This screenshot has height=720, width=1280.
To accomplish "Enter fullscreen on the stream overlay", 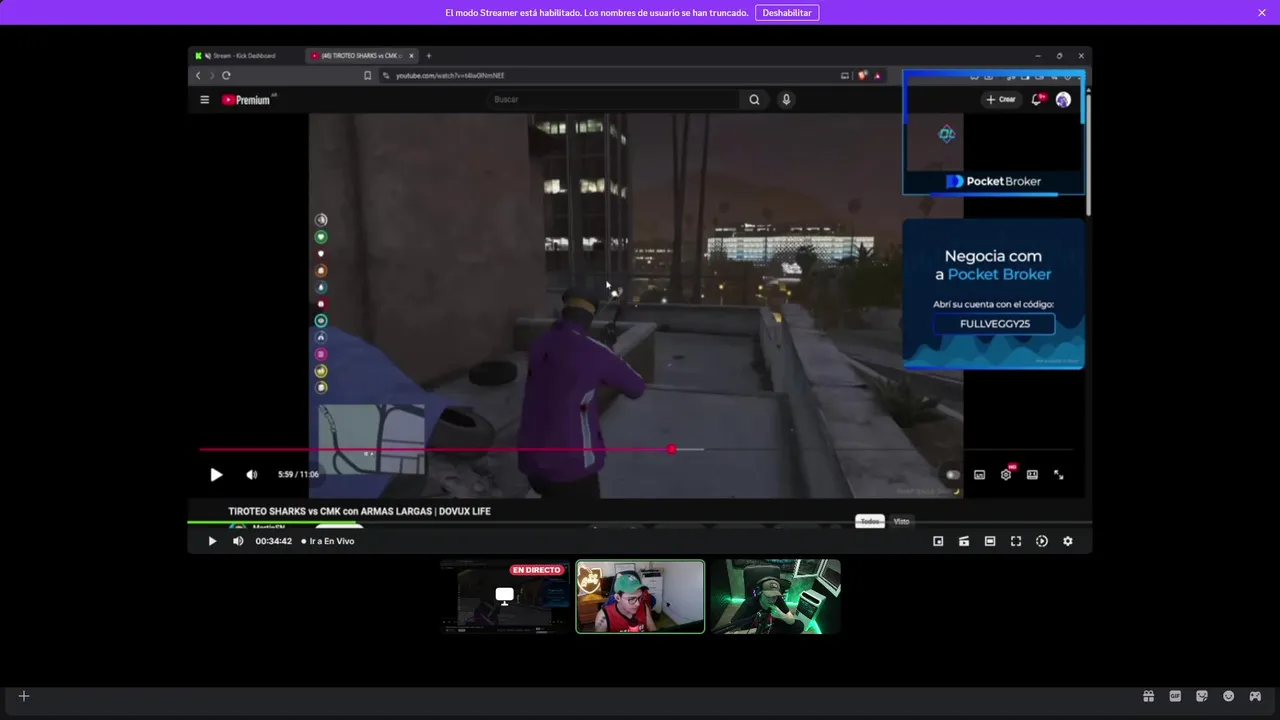I will (x=1016, y=541).
